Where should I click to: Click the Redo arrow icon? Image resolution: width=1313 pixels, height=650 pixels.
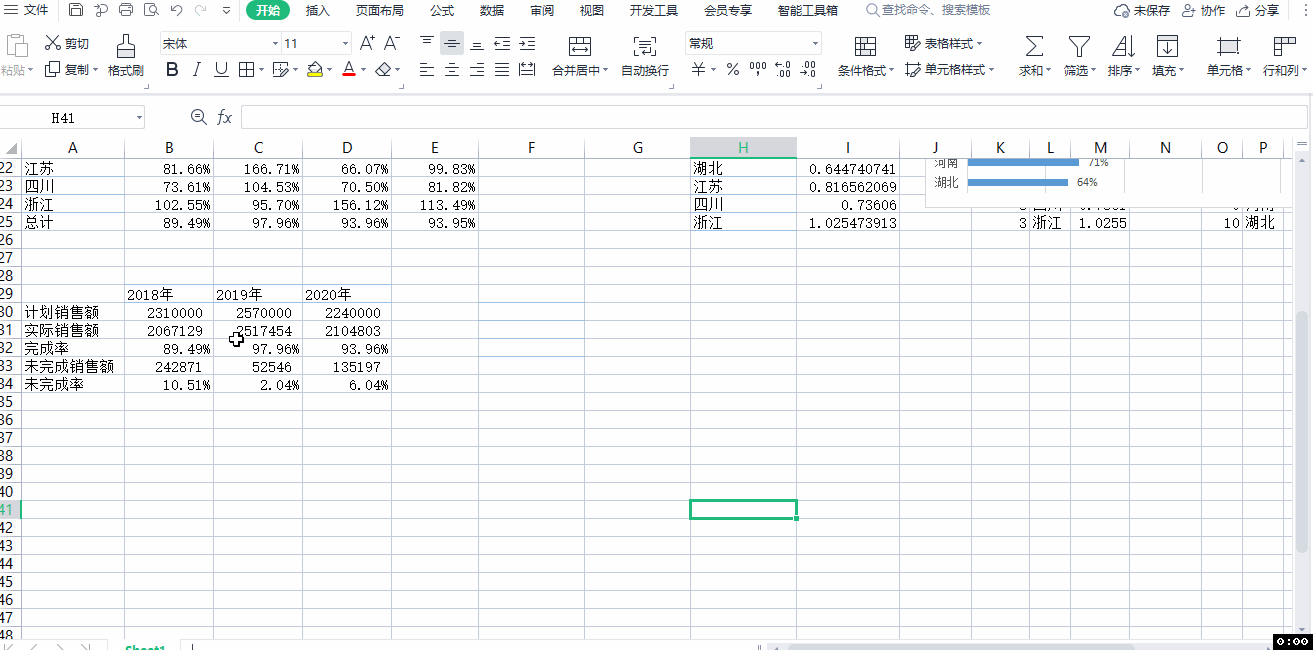[x=201, y=10]
